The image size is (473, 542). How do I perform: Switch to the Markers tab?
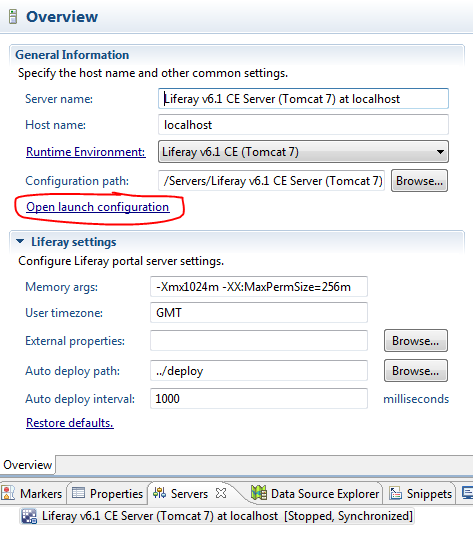coord(34,494)
